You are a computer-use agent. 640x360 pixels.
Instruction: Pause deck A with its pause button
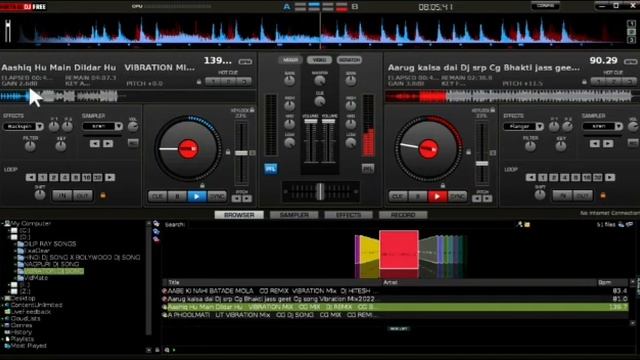tap(177, 196)
